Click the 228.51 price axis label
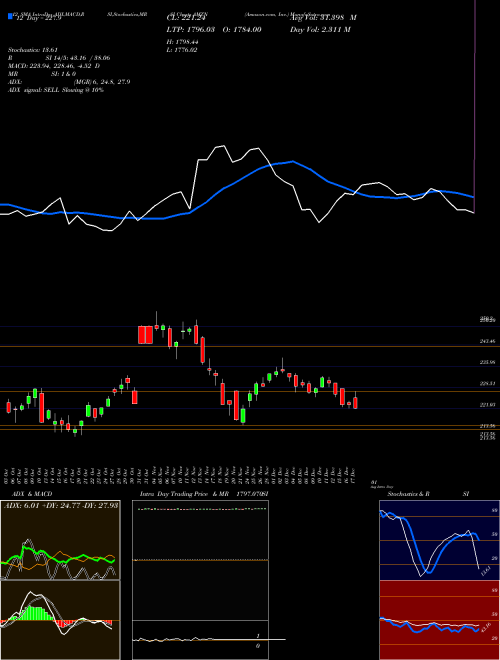Viewport: 500px width, 660px height. click(487, 383)
